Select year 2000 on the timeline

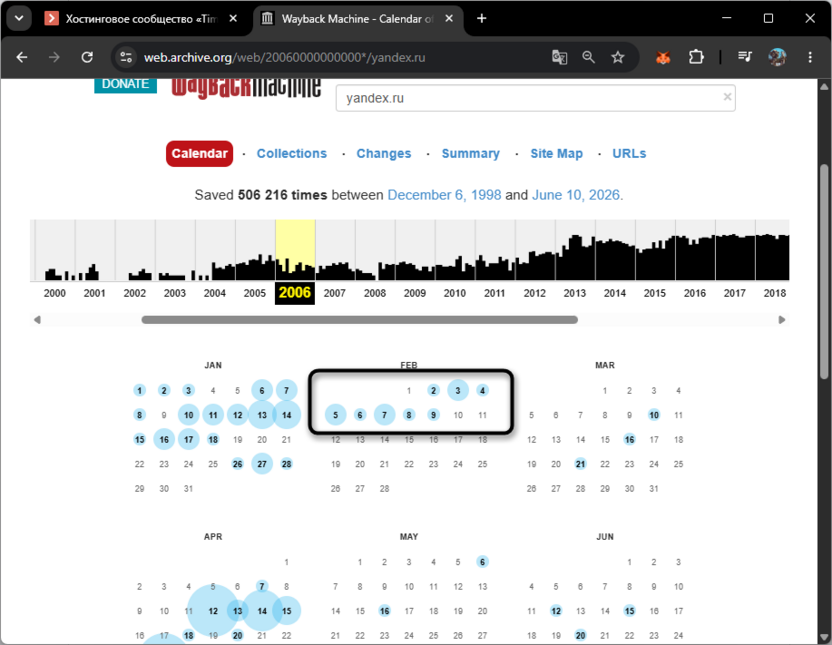click(x=55, y=293)
